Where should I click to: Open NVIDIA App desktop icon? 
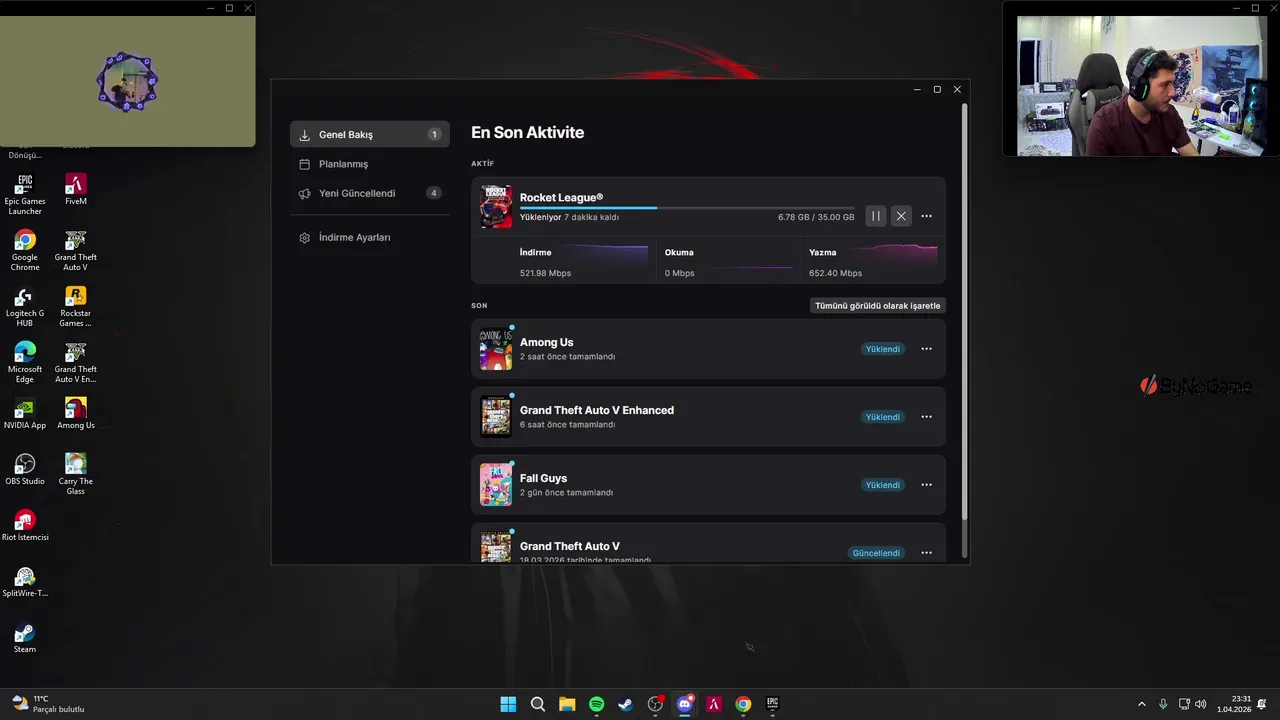[25, 414]
